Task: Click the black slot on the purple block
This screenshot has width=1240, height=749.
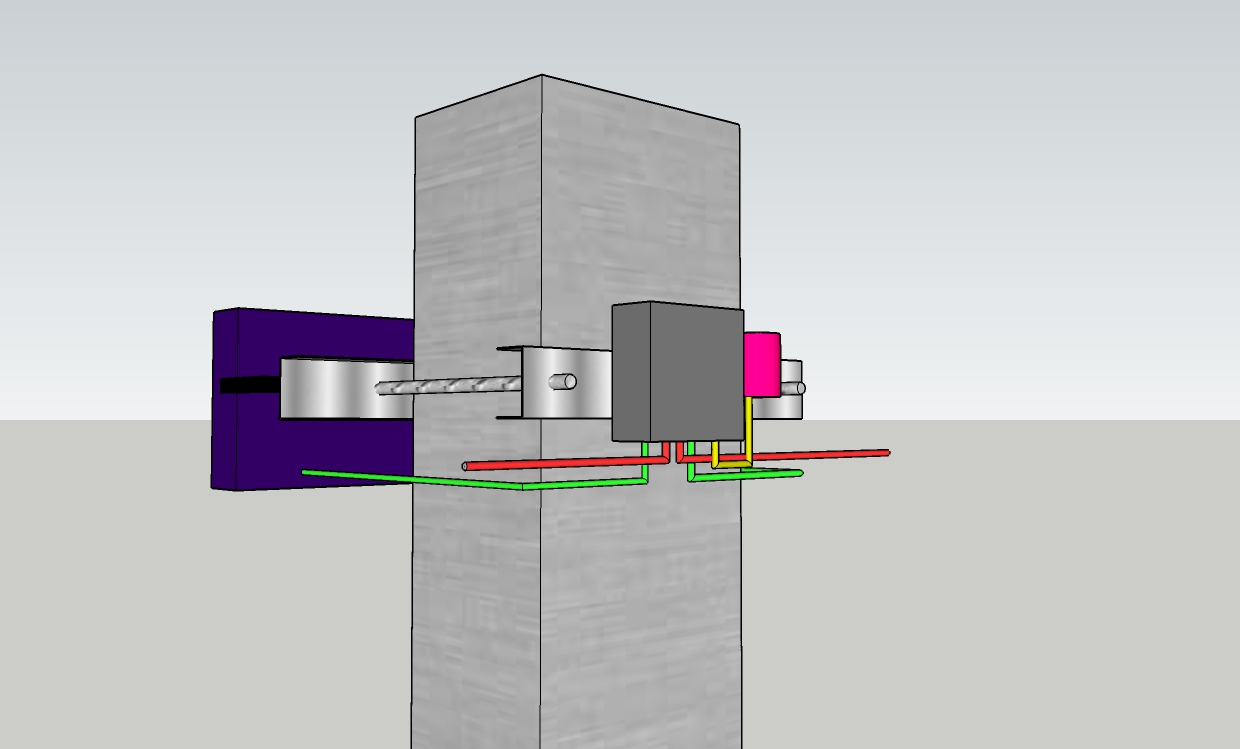Action: (x=249, y=385)
